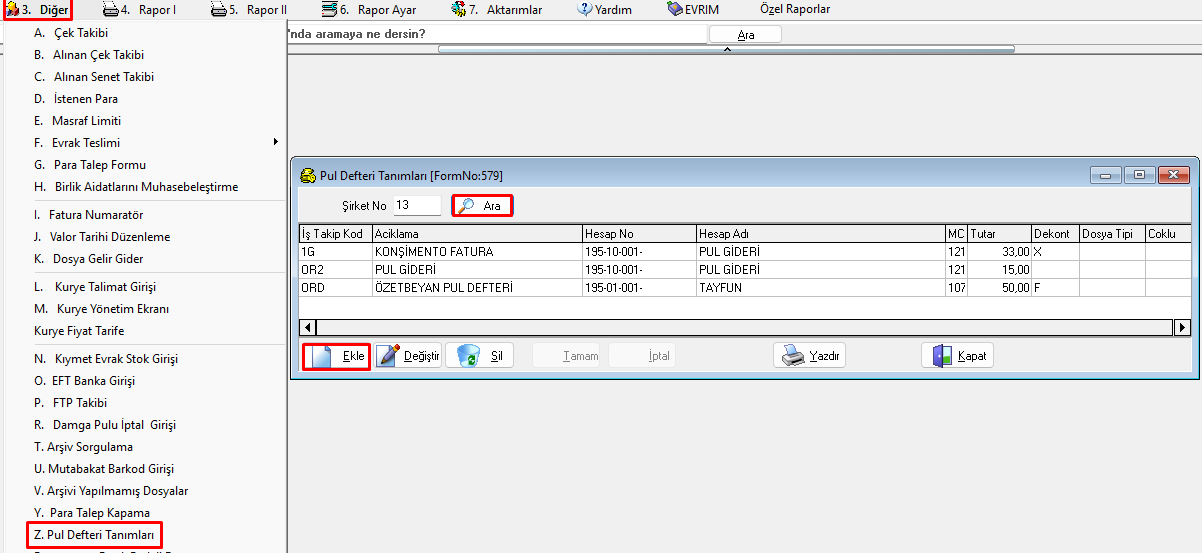Click the Hesap No column header

point(639,234)
